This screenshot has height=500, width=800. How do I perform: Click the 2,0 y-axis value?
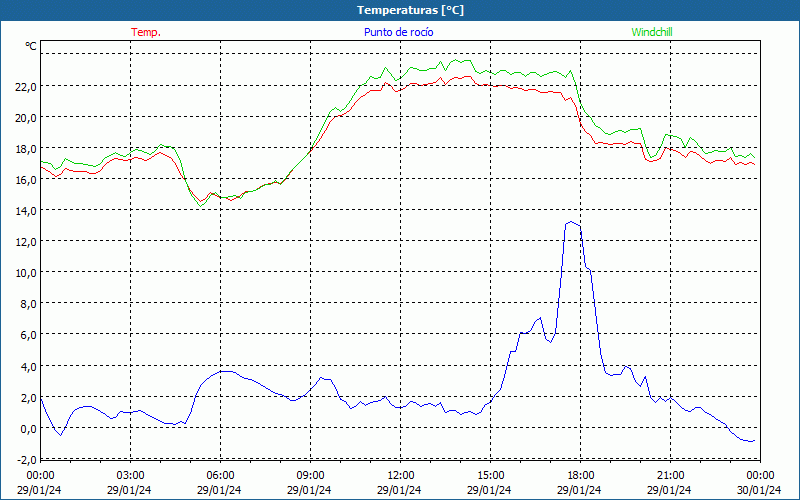coord(28,397)
